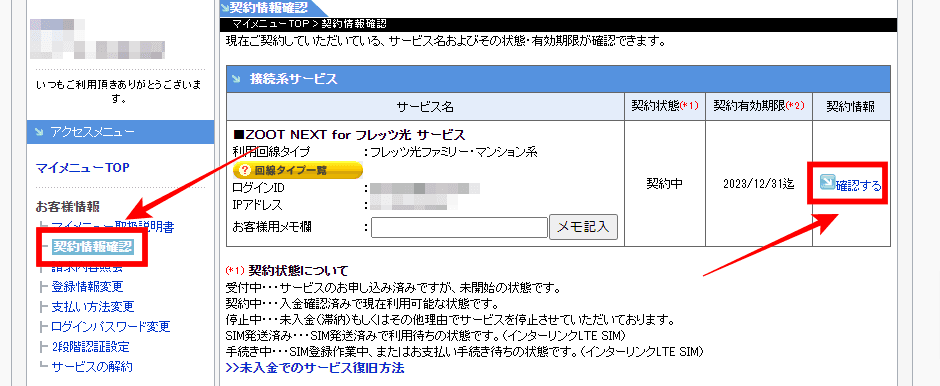This screenshot has height=386, width=940.
Task: Open ログインパスワード変更 sidebar link
Action: point(111,327)
